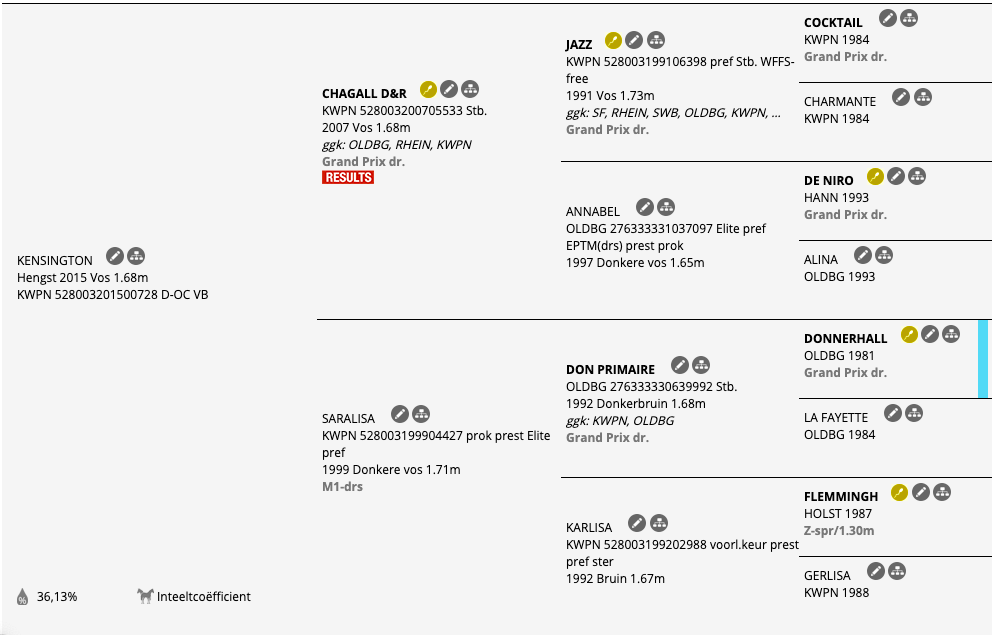Click the yellow sperm icon next to CHAGALL D&R
Screen dimensions: 993x635
[x=428, y=89]
